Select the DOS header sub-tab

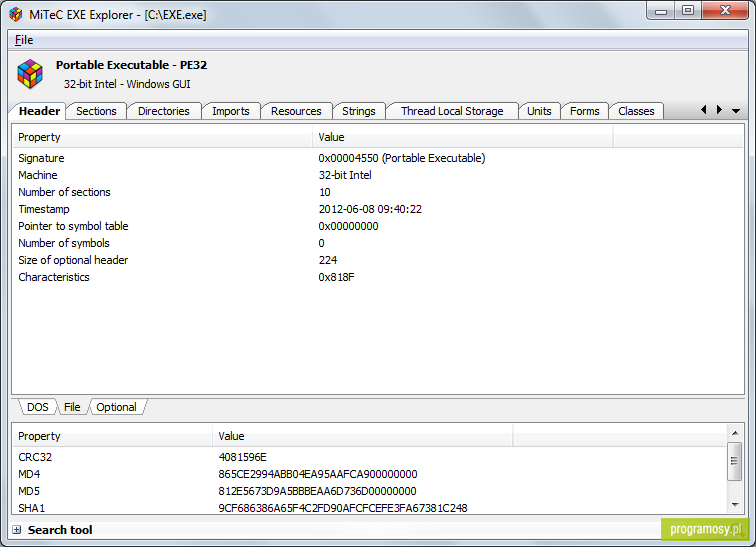(x=38, y=407)
